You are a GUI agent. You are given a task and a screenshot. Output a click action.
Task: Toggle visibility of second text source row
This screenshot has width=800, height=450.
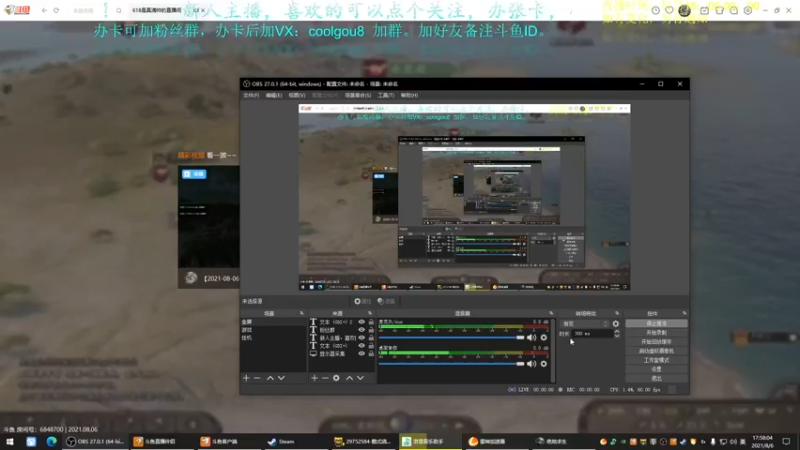click(362, 330)
